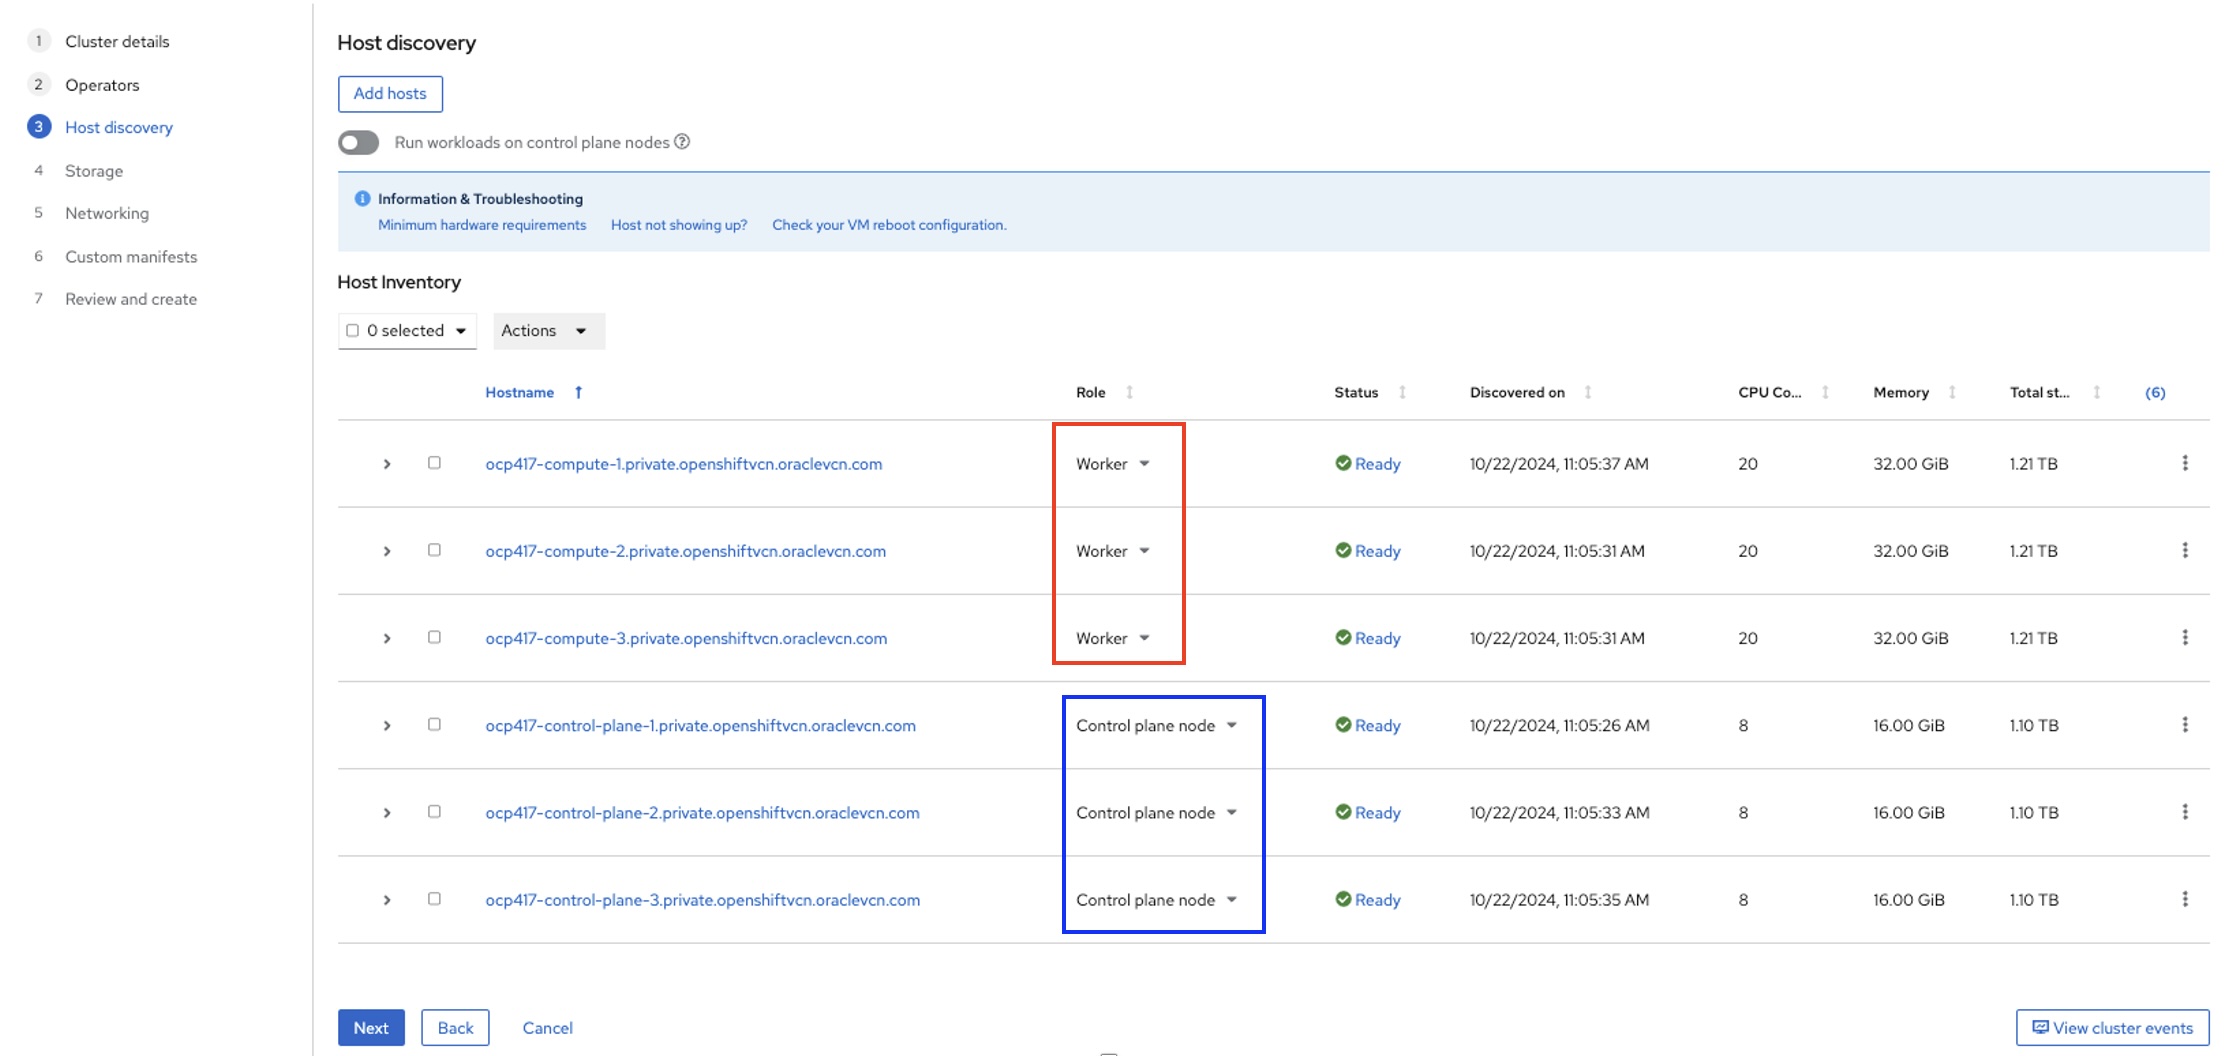
Task: Click Hostname ascending sort arrow
Action: pos(578,392)
